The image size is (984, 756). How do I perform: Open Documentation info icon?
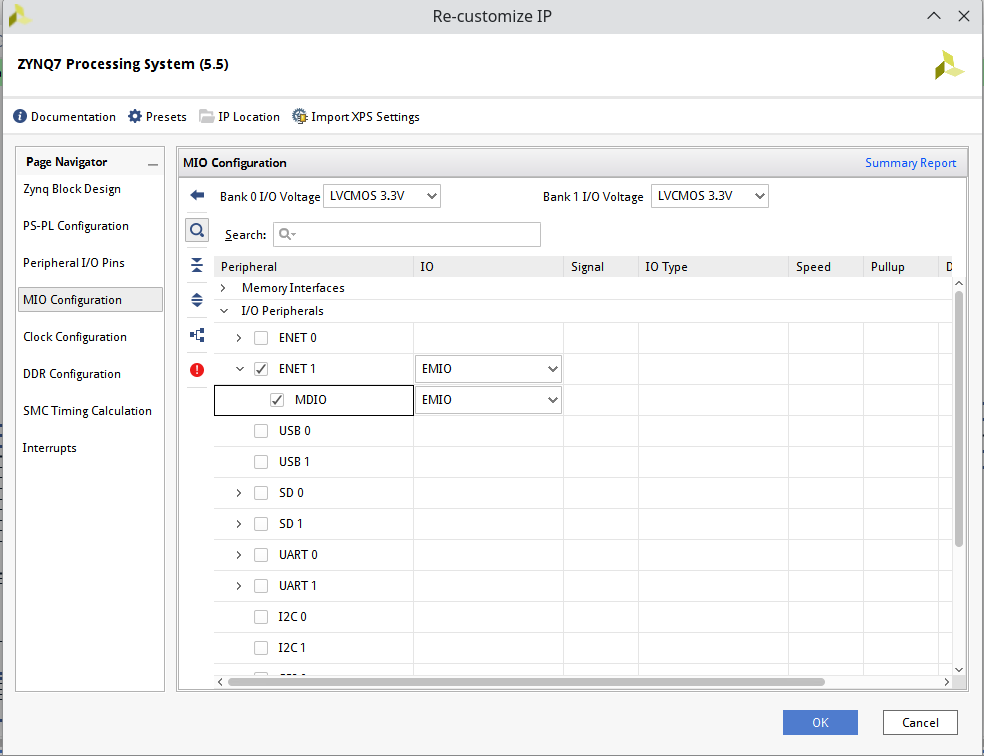click(20, 117)
